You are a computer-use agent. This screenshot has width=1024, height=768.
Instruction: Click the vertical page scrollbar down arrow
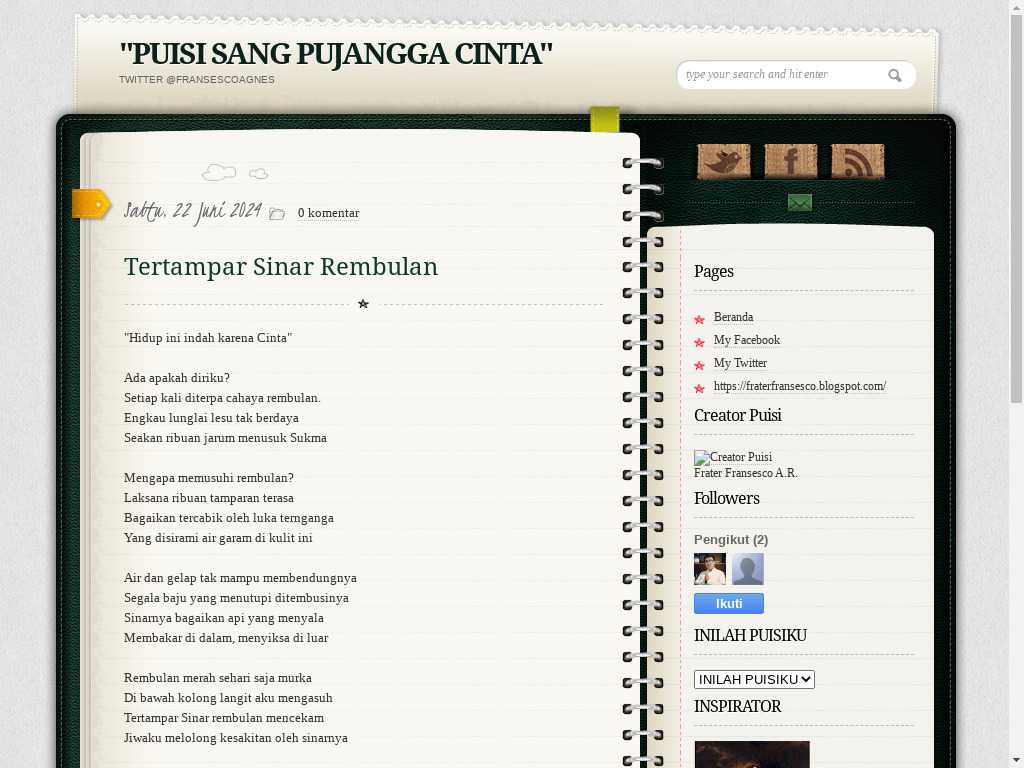pyautogui.click(x=1016, y=759)
